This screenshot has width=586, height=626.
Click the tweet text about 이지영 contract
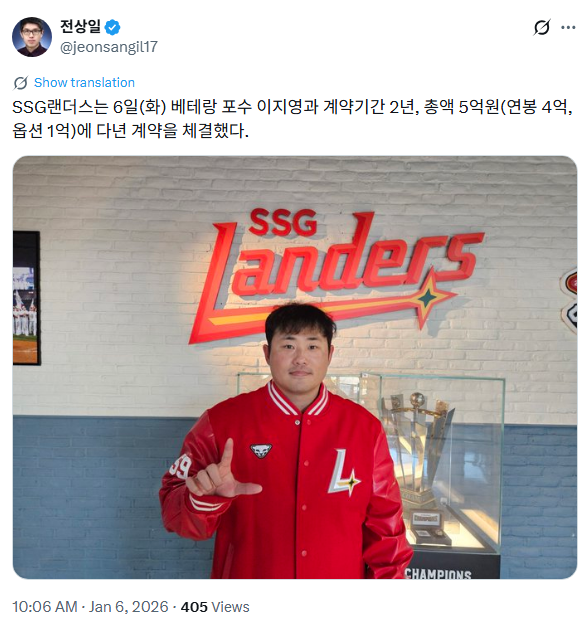click(292, 119)
